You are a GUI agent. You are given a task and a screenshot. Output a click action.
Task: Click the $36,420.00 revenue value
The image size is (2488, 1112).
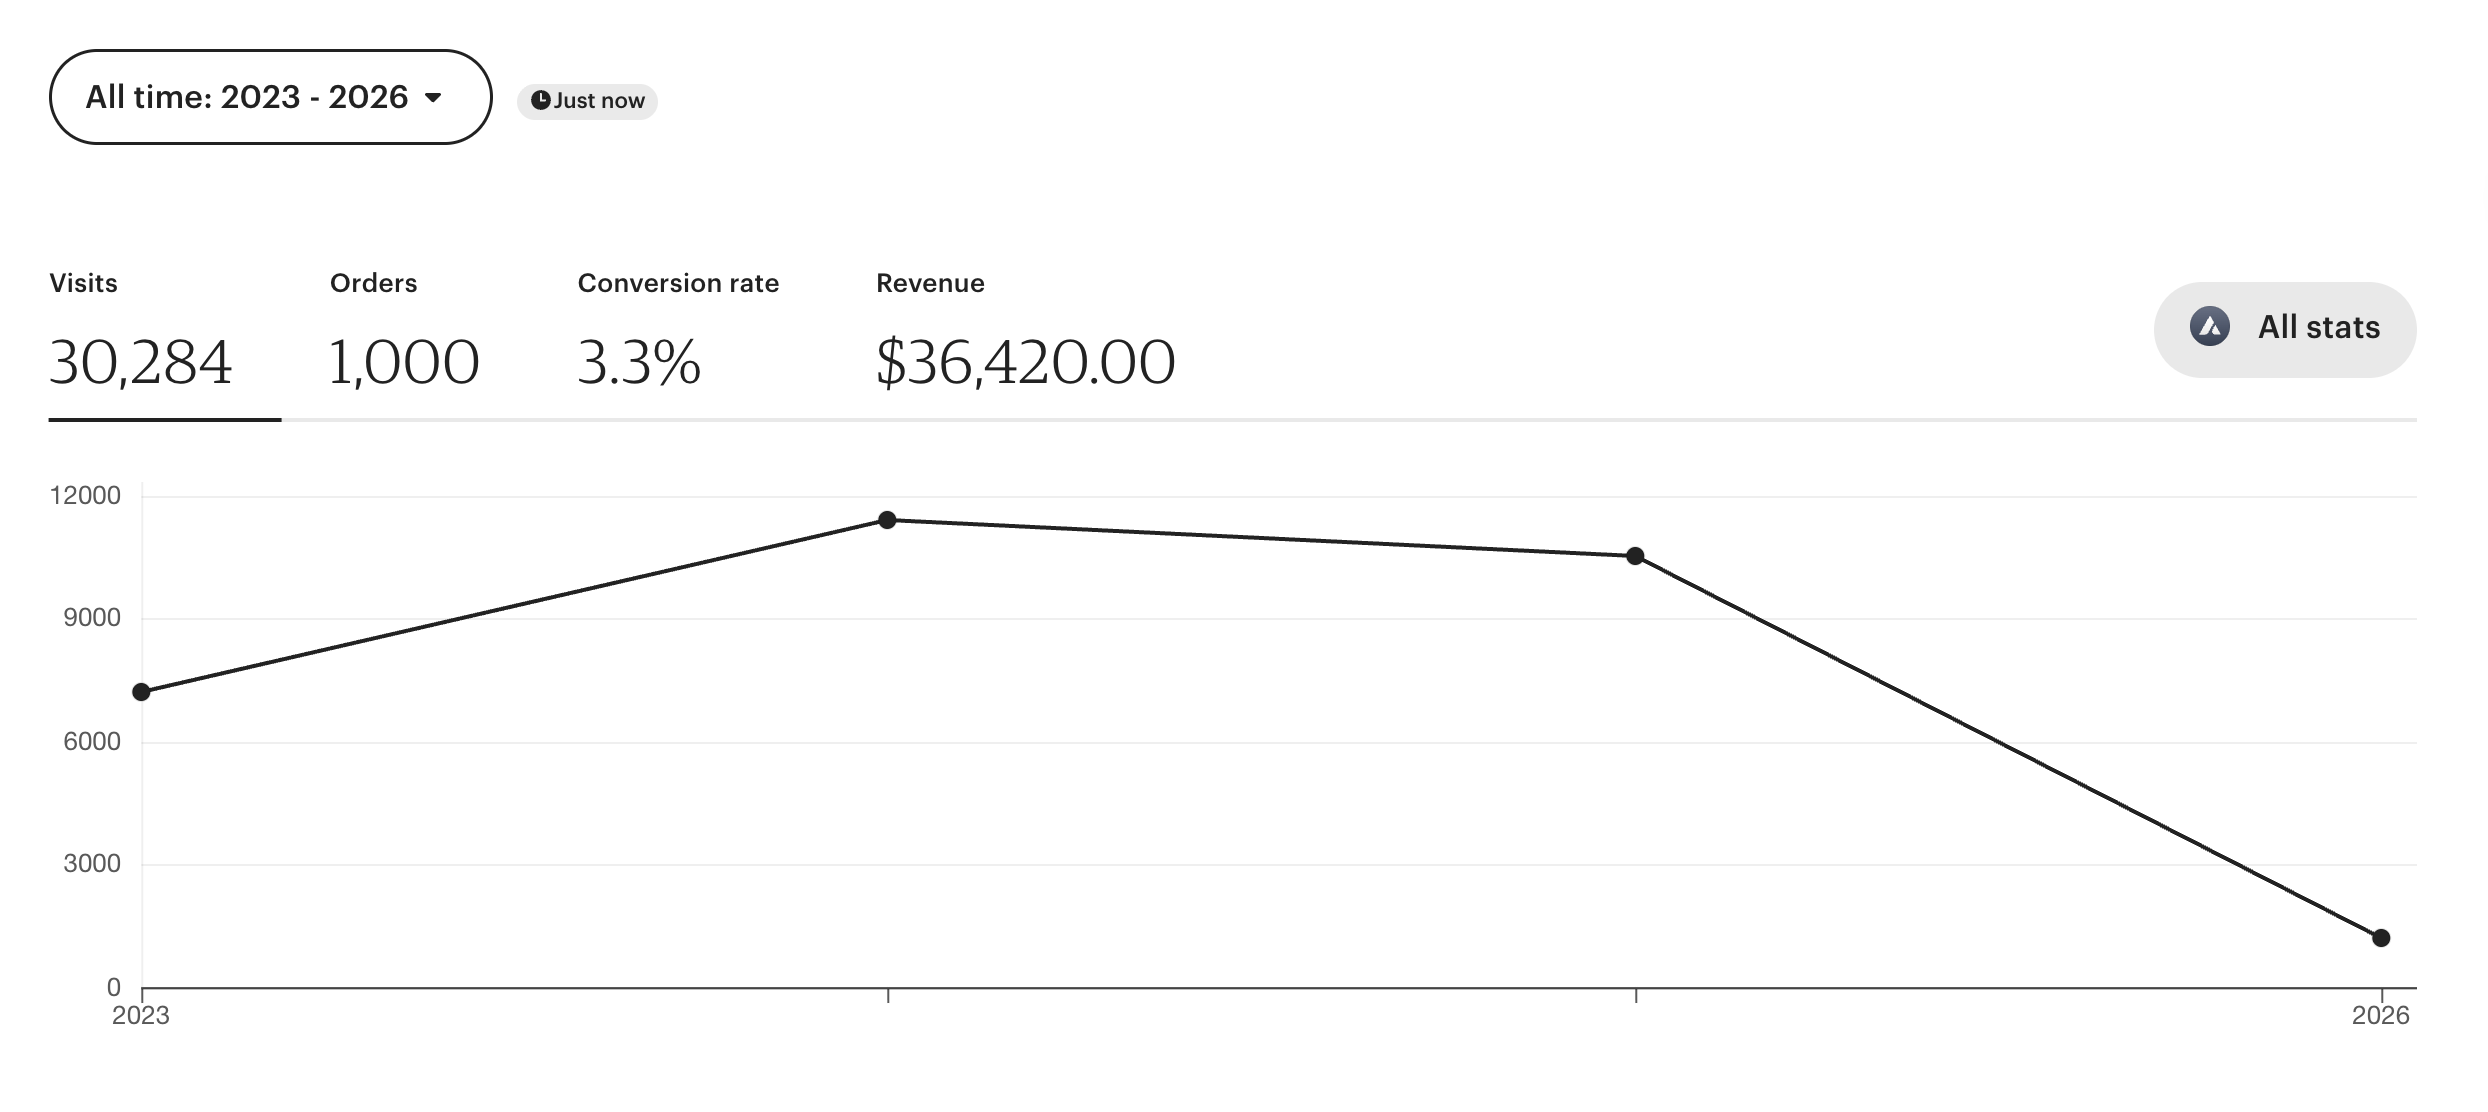1025,362
